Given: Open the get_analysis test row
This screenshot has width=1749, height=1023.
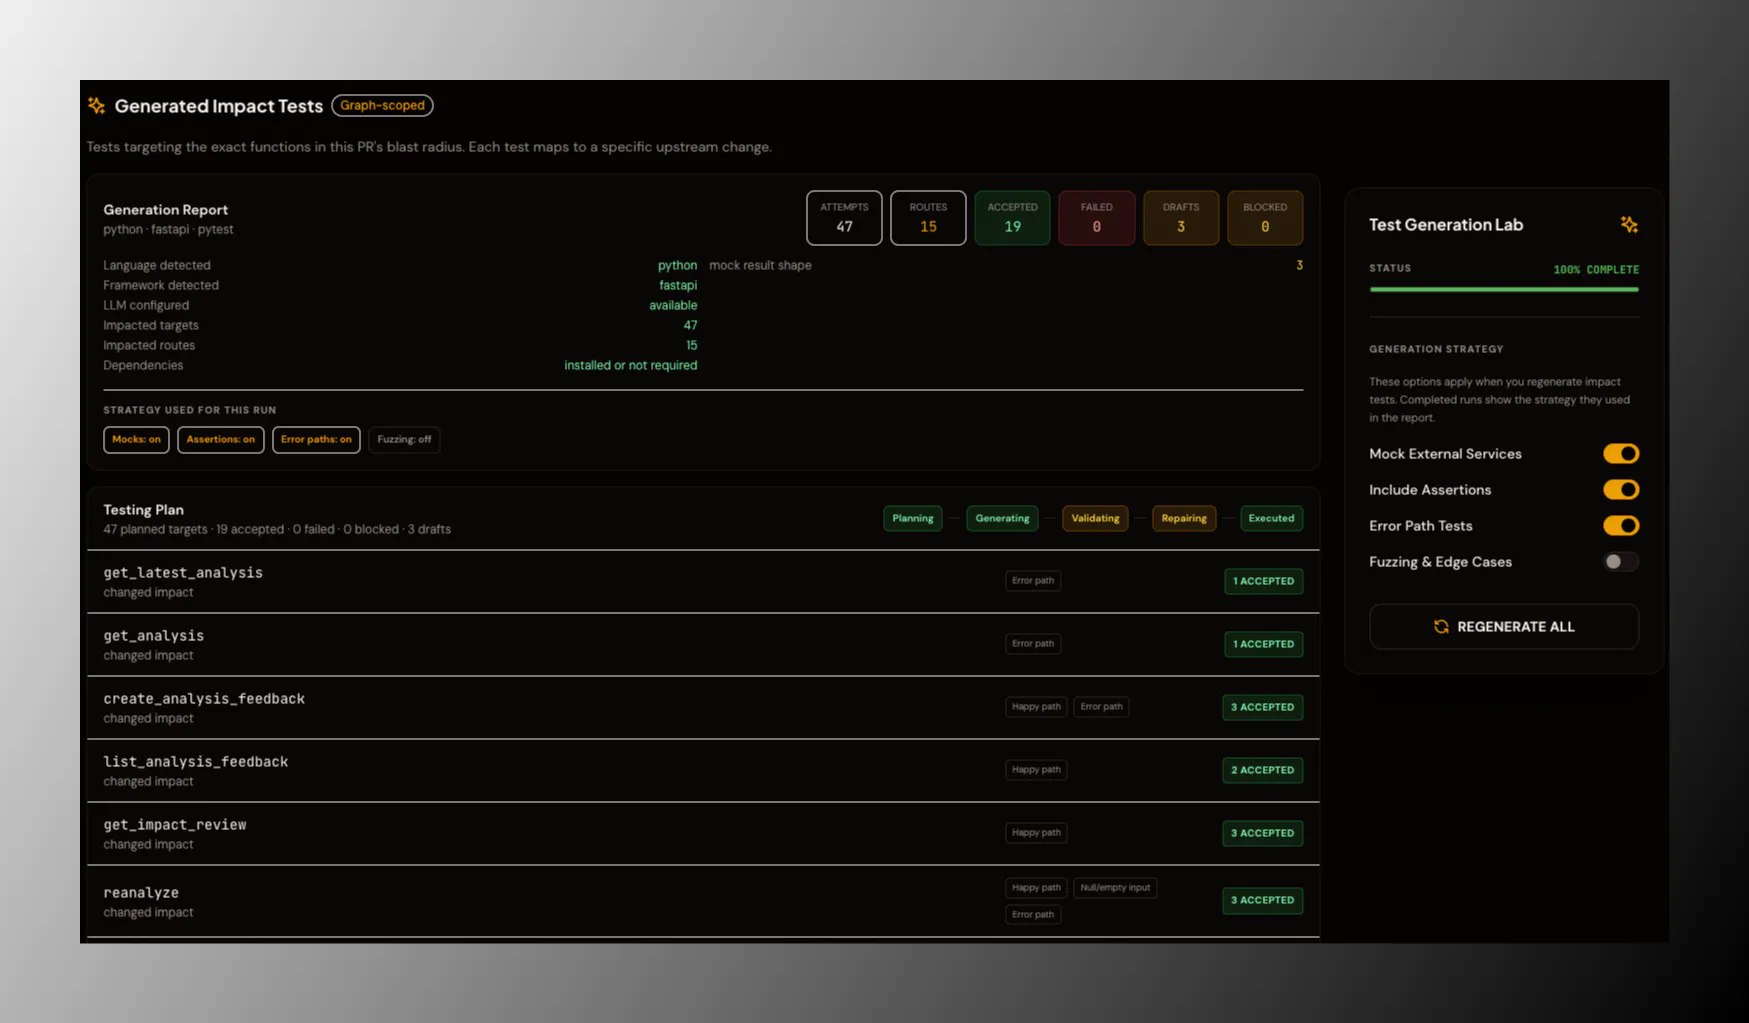Looking at the screenshot, I should pos(703,645).
